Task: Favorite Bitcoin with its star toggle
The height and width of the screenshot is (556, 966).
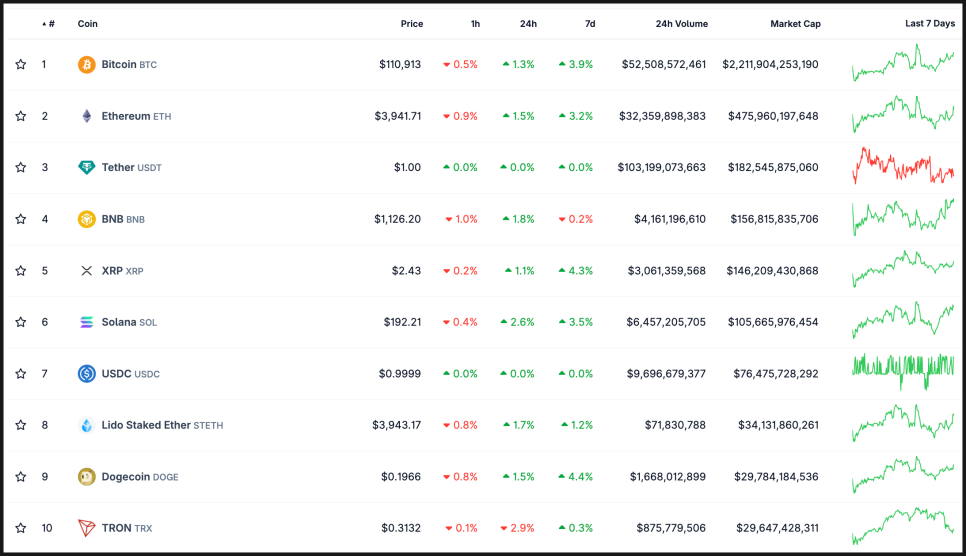Action: pyautogui.click(x=21, y=65)
